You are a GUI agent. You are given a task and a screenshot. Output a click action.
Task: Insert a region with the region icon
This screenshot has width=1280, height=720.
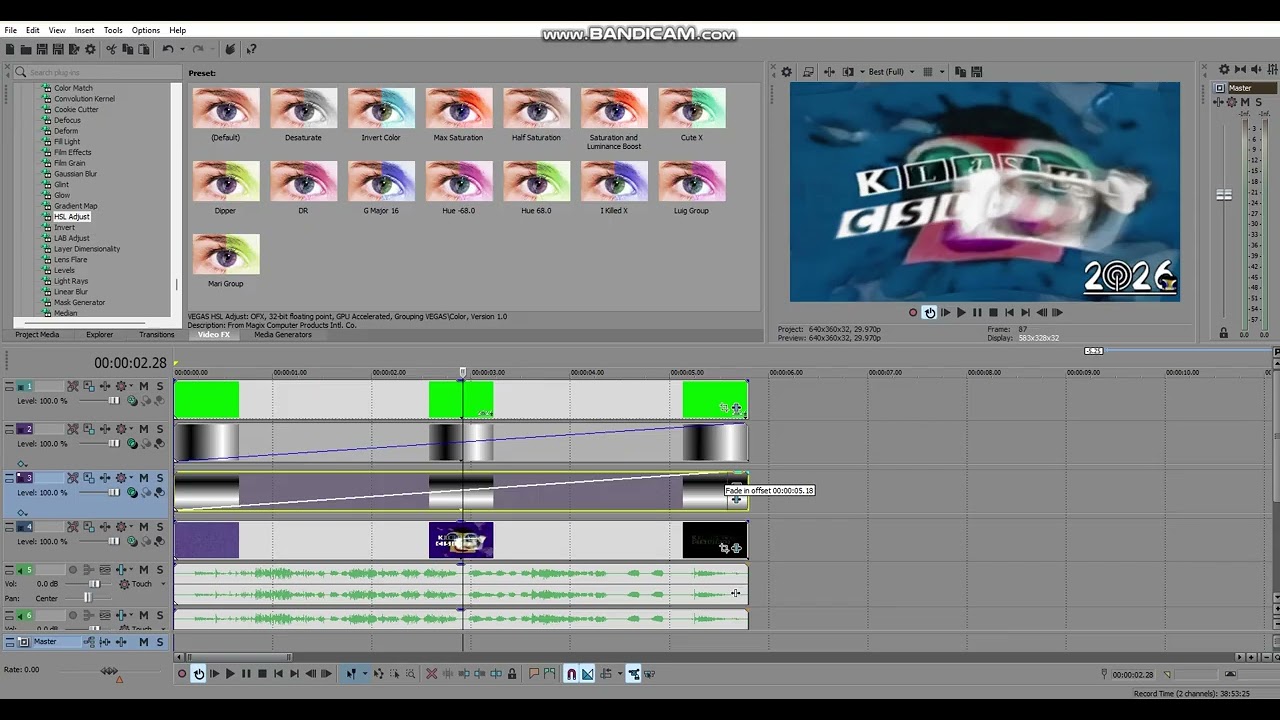tap(550, 674)
